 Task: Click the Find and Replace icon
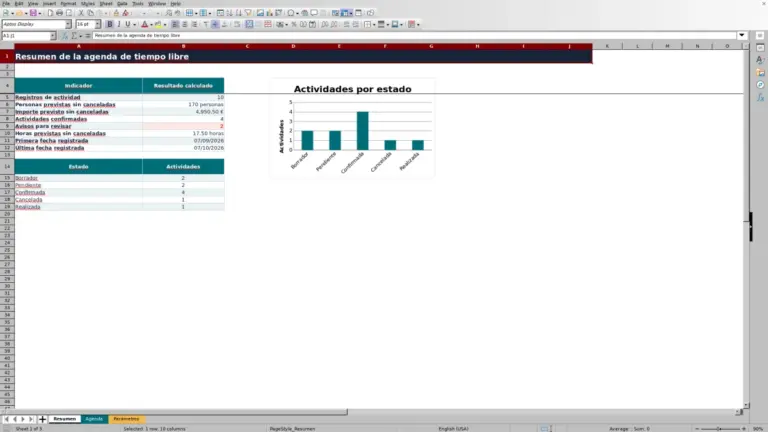(x=168, y=13)
